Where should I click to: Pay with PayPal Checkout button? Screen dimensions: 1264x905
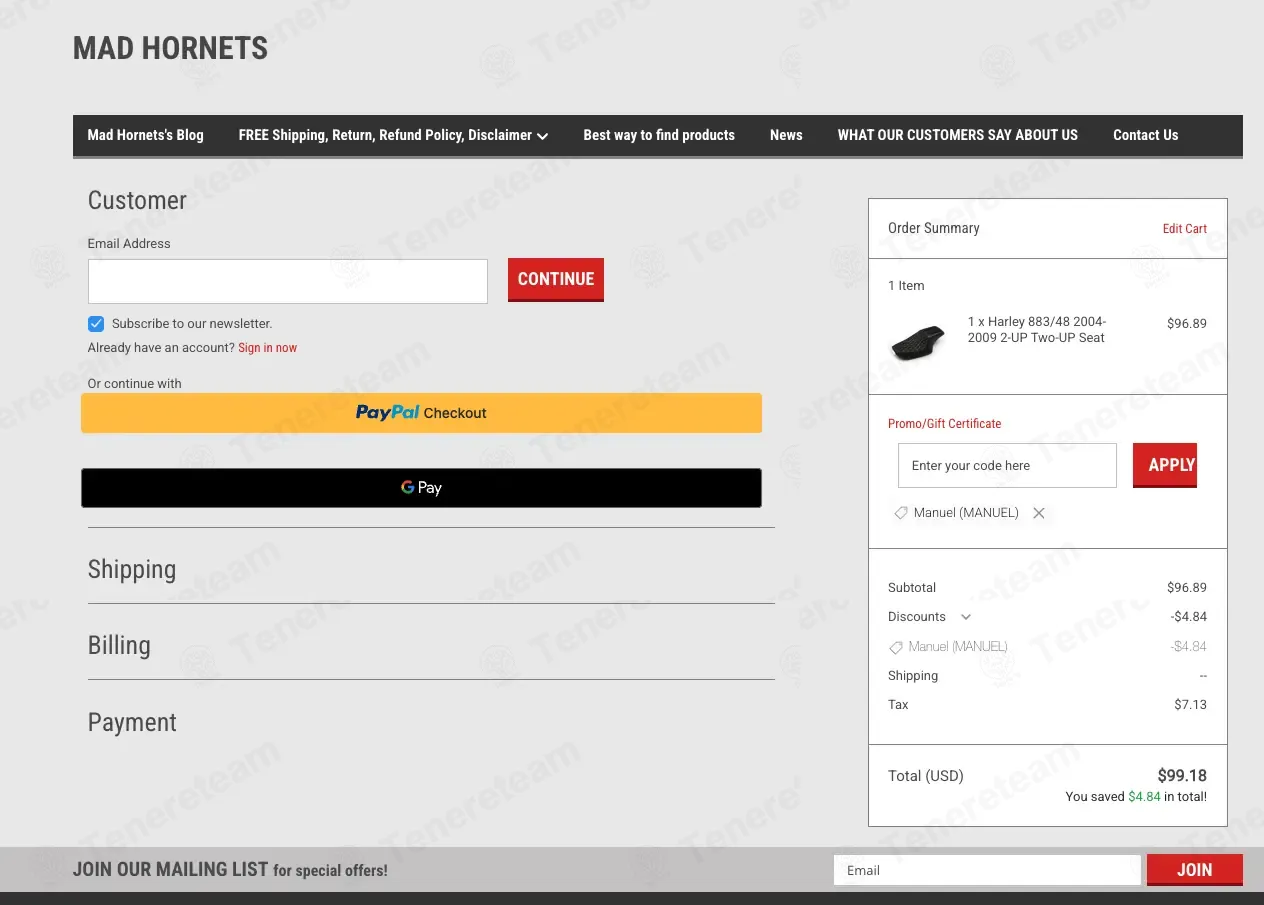(421, 413)
